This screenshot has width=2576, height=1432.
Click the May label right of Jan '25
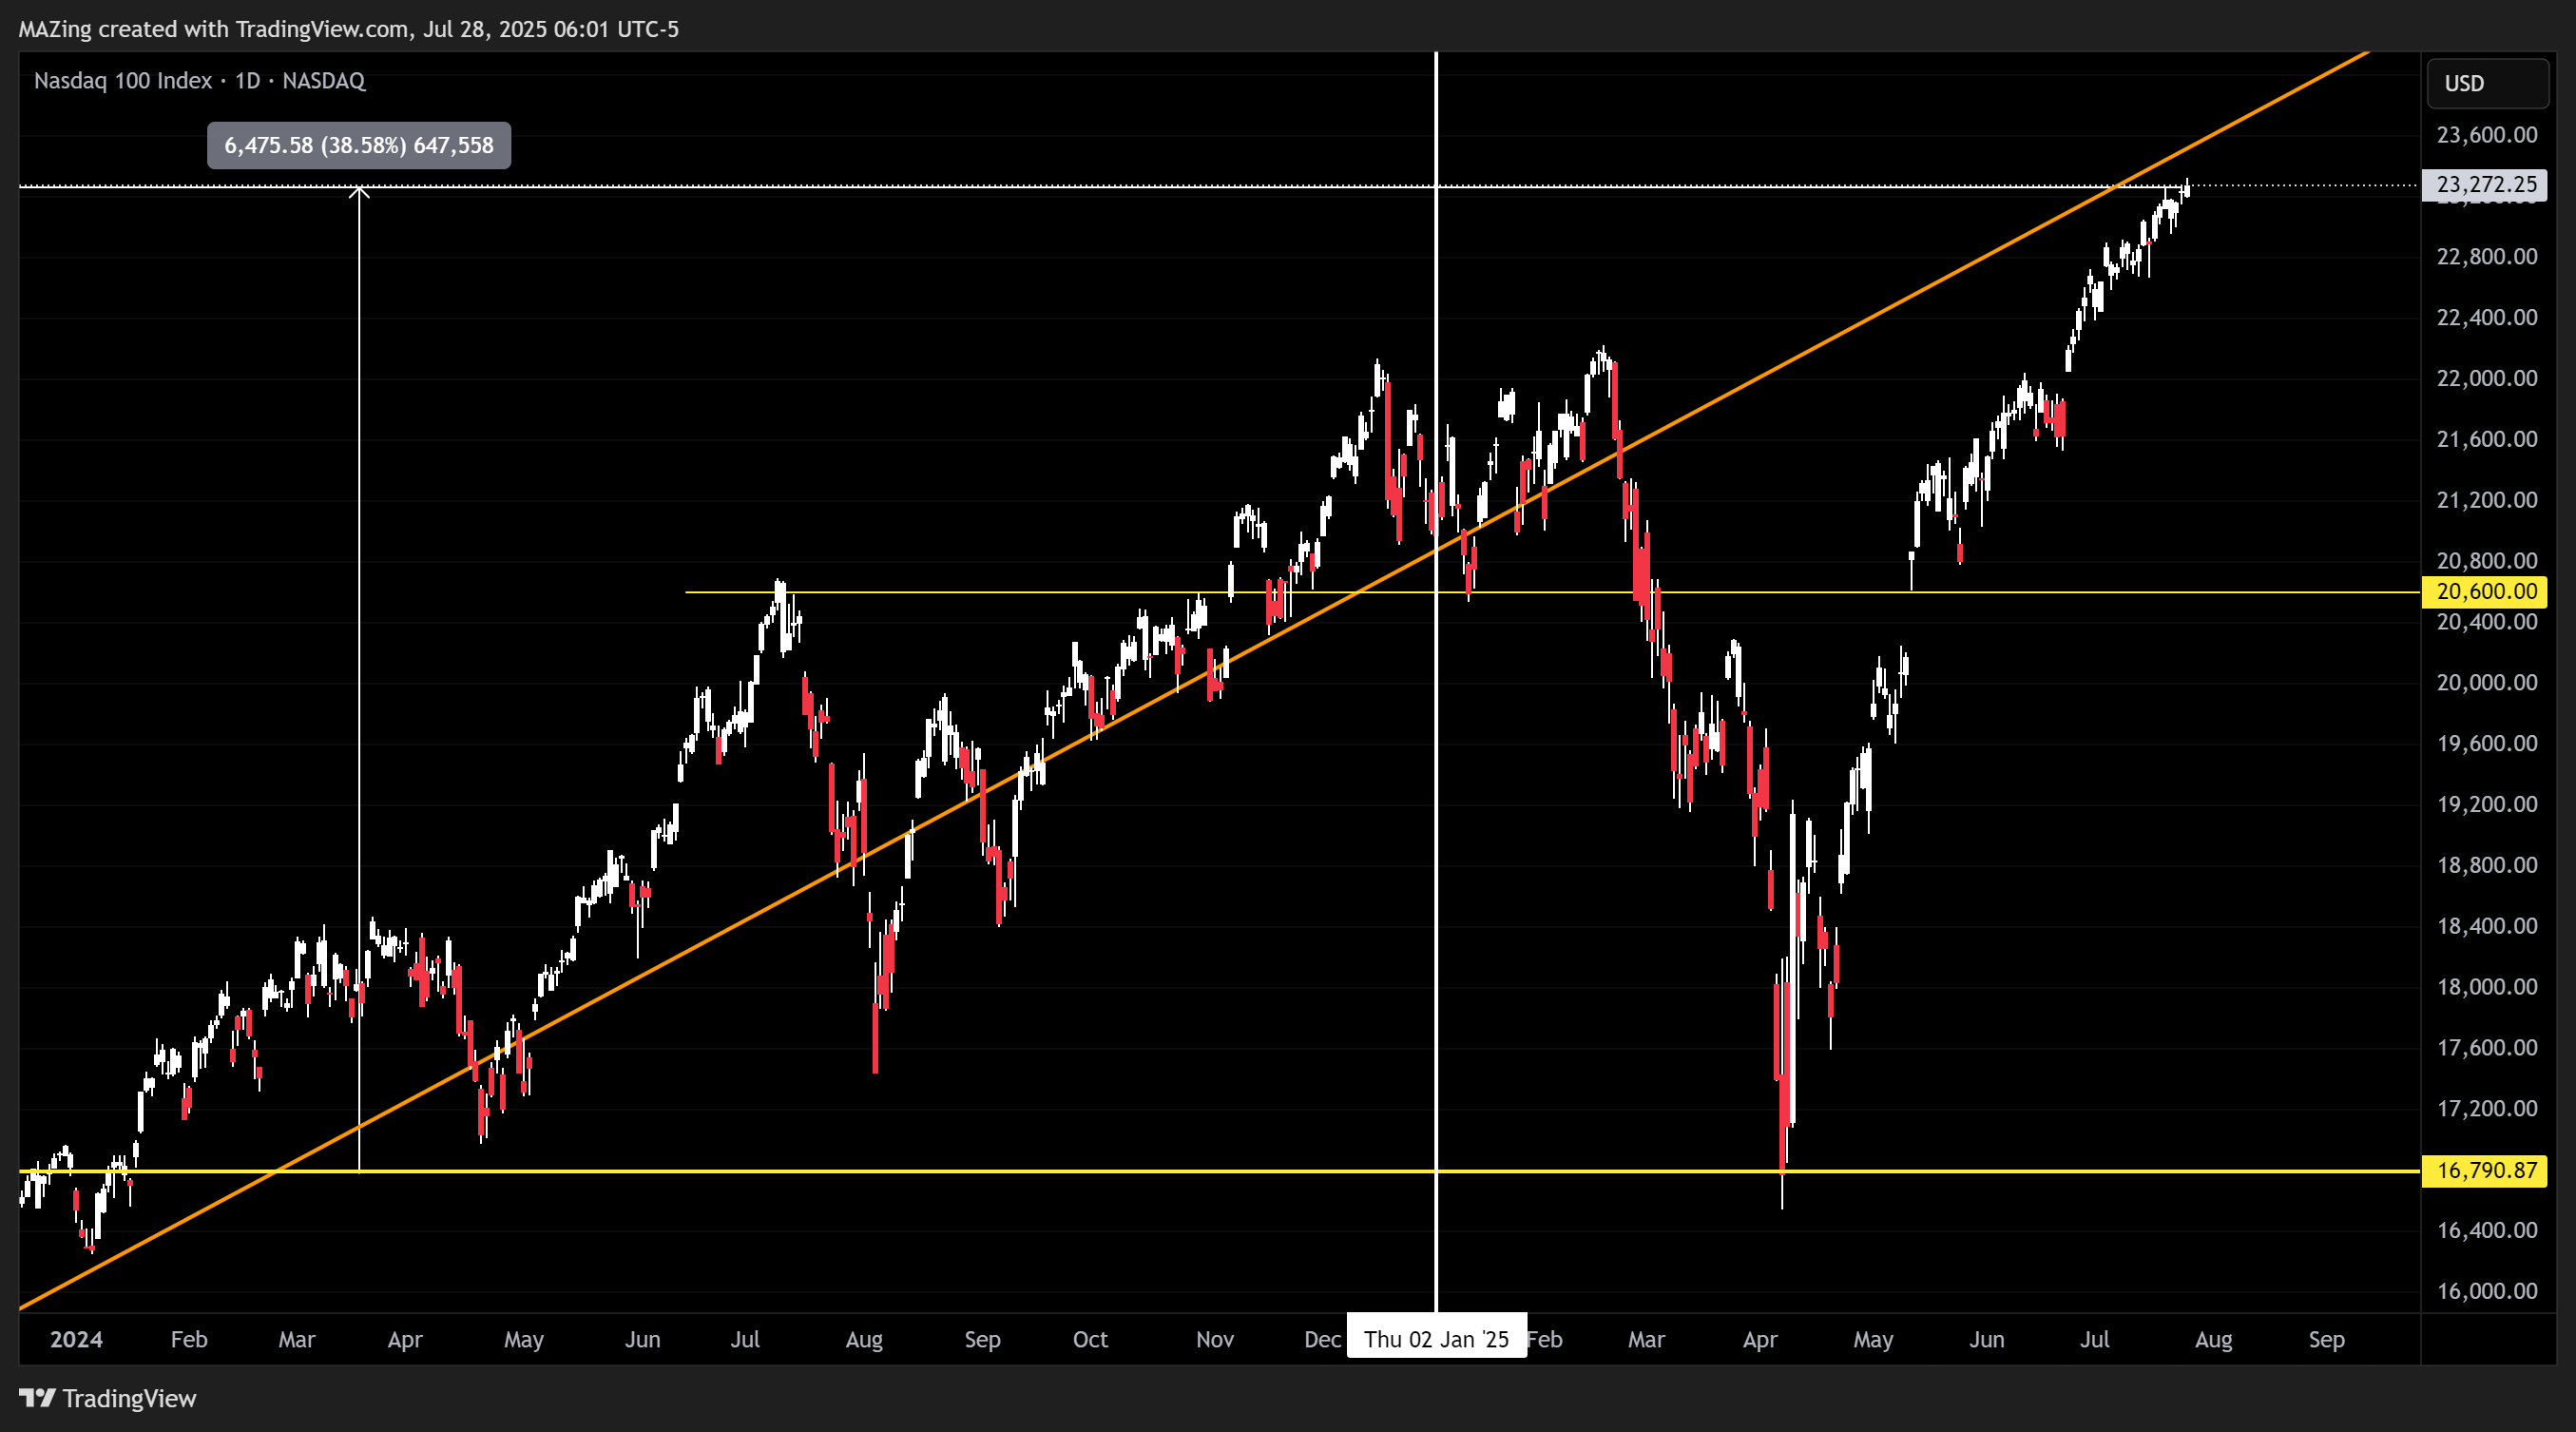[x=1873, y=1339]
